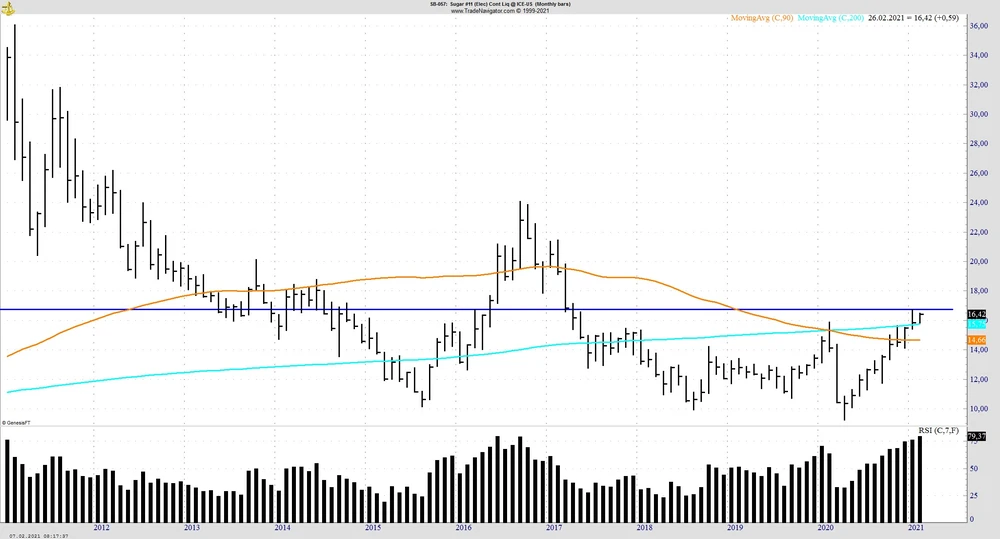Click the black 16,42 current price tag
The width and height of the screenshot is (1000, 539).
(x=977, y=314)
